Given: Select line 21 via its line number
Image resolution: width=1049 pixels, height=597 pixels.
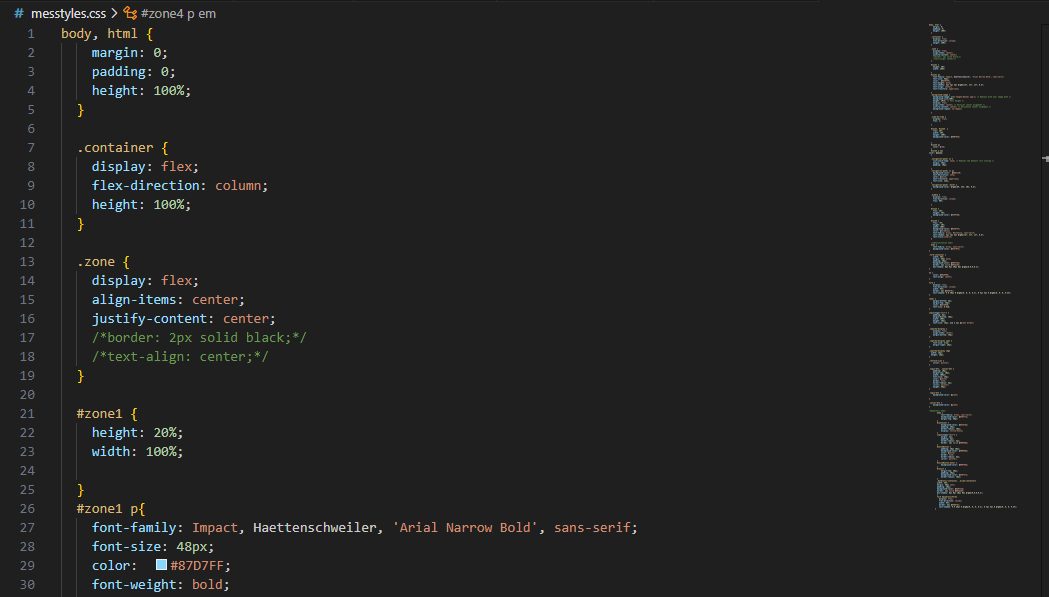Looking at the screenshot, I should (x=27, y=414).
